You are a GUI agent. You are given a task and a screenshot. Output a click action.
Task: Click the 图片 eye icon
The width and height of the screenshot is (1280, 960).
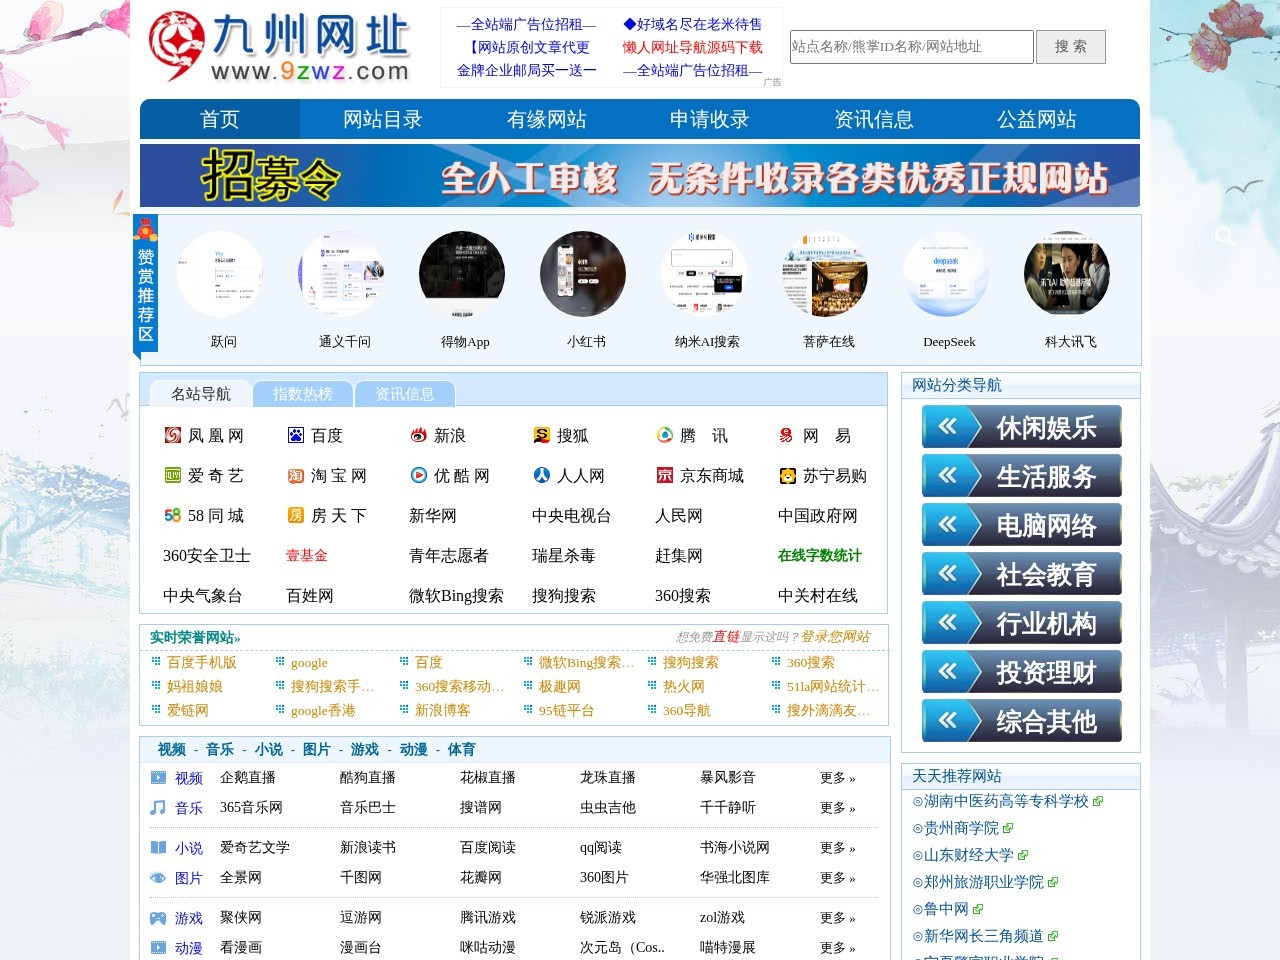159,878
